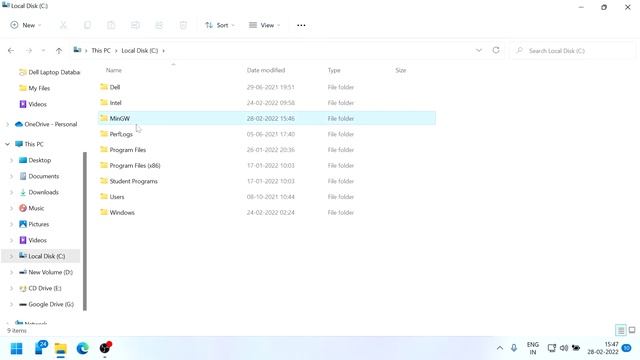Select the Program Files folder
This screenshot has height=360, width=640.
click(x=267, y=150)
